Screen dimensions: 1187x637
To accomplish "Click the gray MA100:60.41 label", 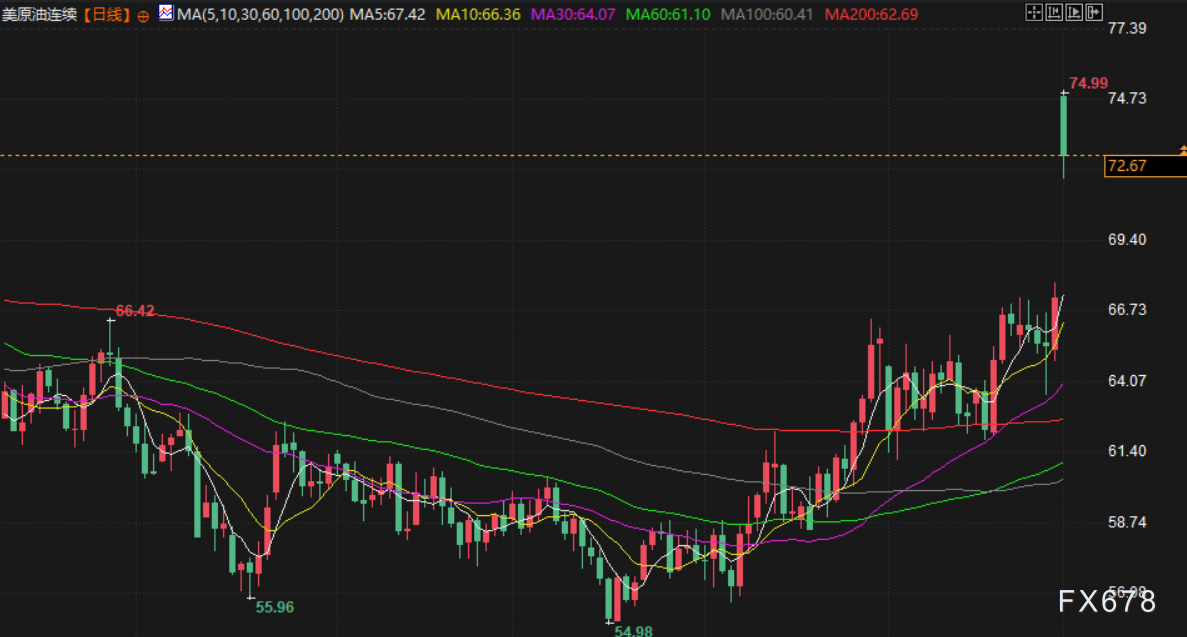I will pos(765,15).
